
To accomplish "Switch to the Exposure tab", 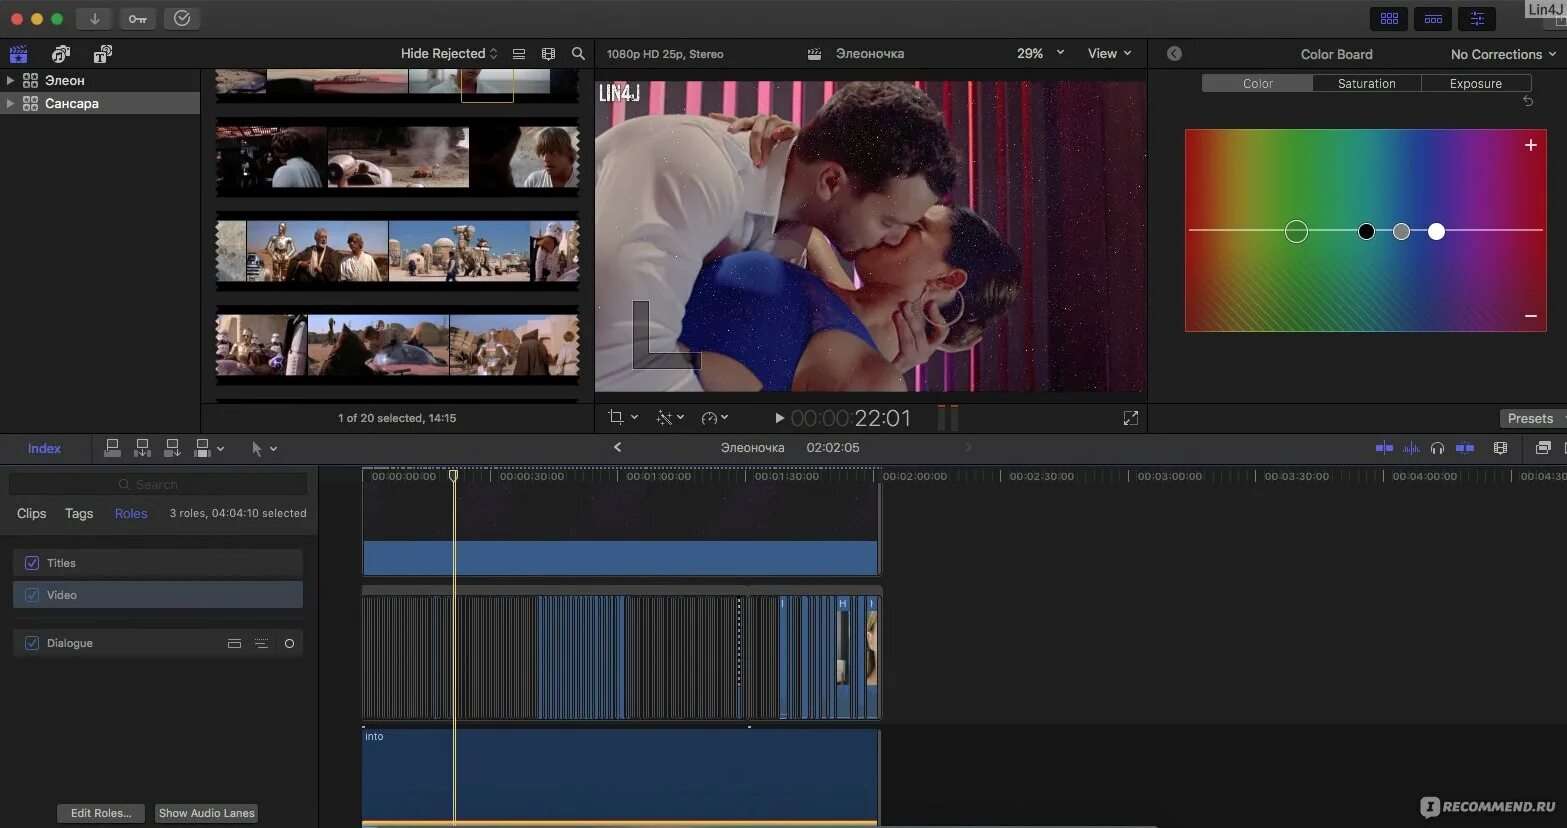I will [1476, 83].
